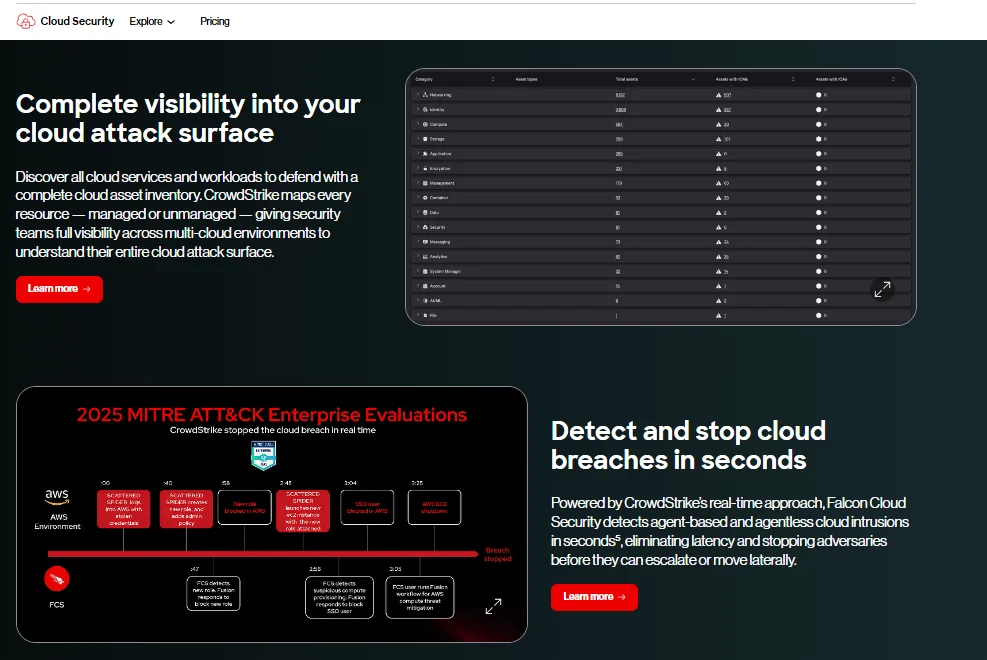
Task: Expand the Account category row
Action: (417, 286)
